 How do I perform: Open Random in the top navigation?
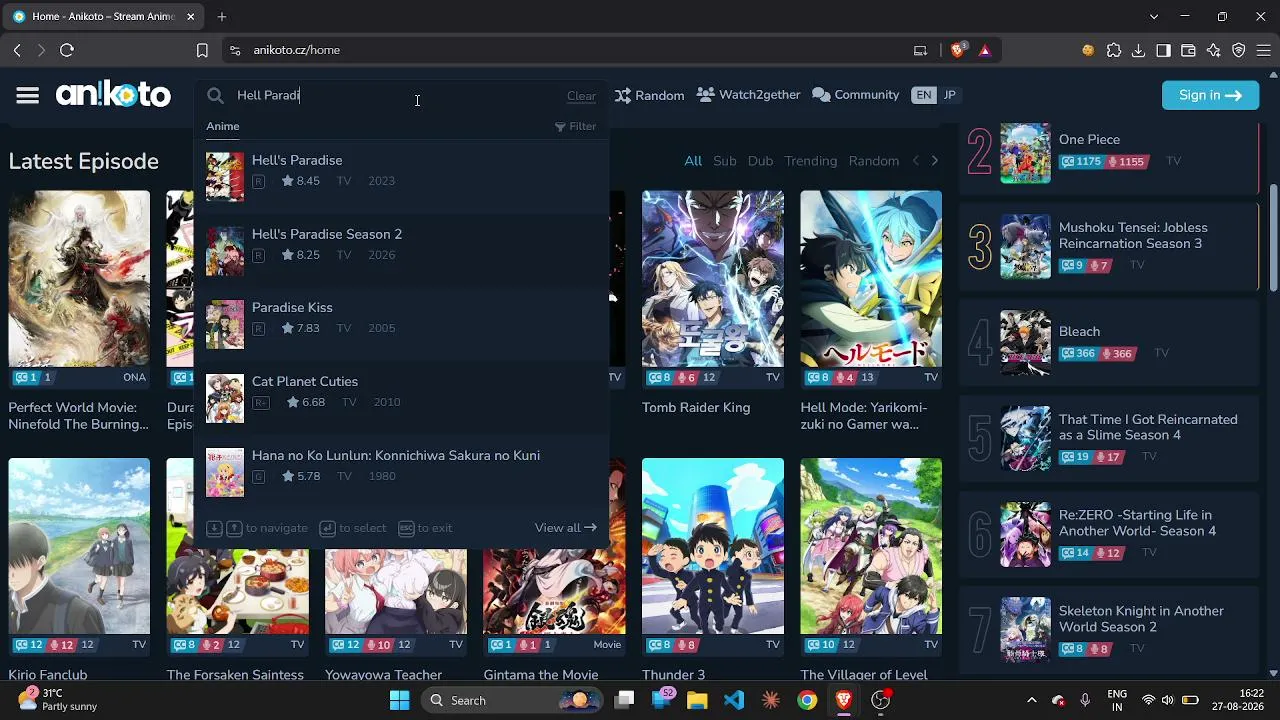click(649, 95)
